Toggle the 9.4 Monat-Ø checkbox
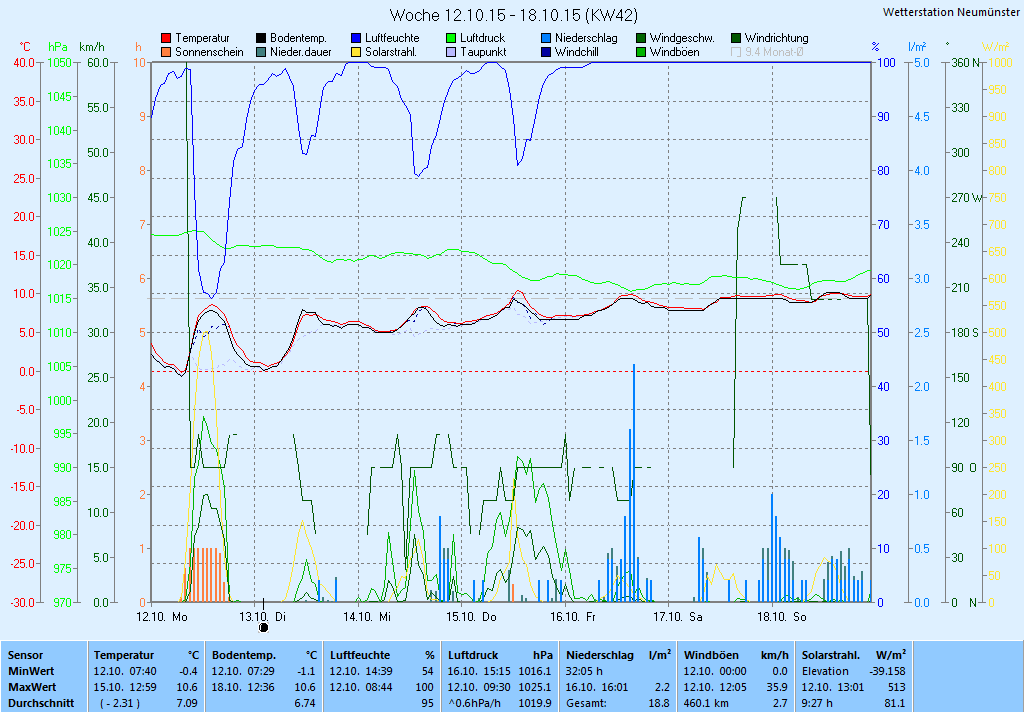Screen dimensions: 1024x712 pos(735,52)
